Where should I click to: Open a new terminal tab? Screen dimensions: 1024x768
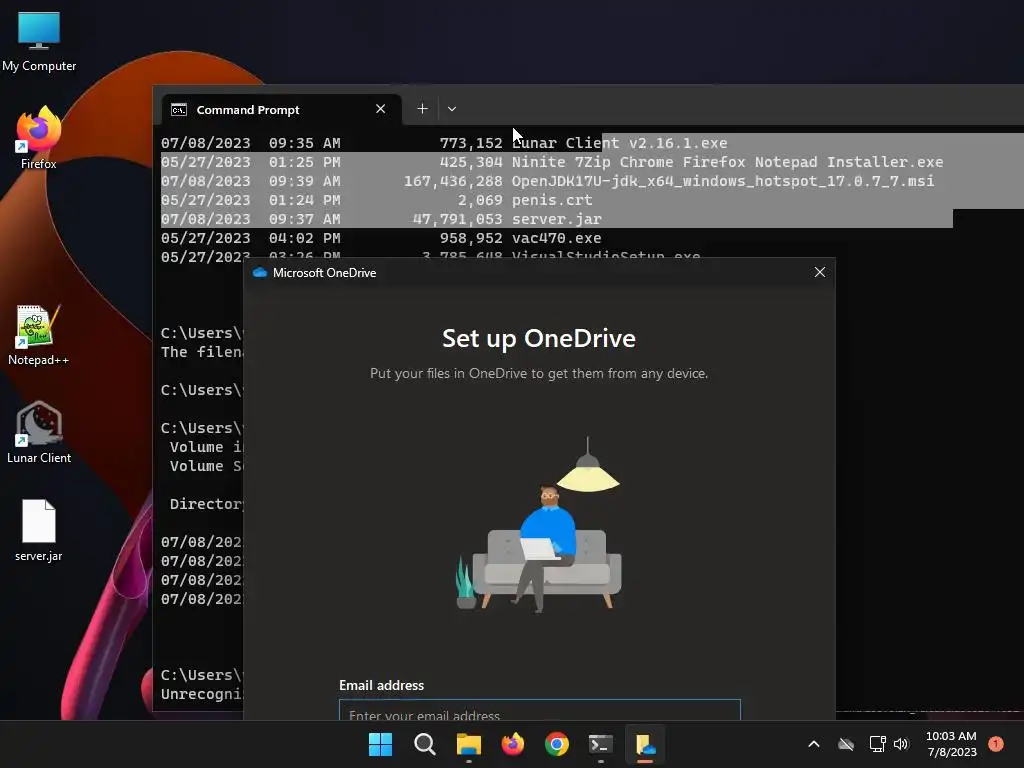click(x=423, y=108)
